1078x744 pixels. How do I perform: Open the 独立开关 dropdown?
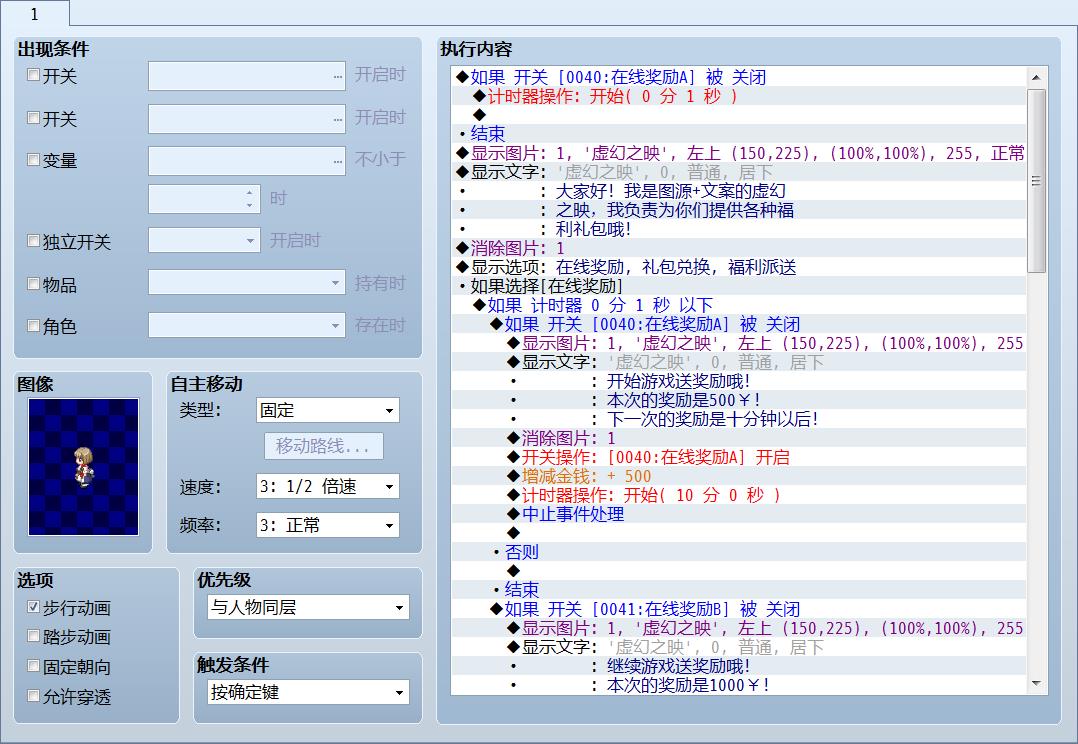204,241
